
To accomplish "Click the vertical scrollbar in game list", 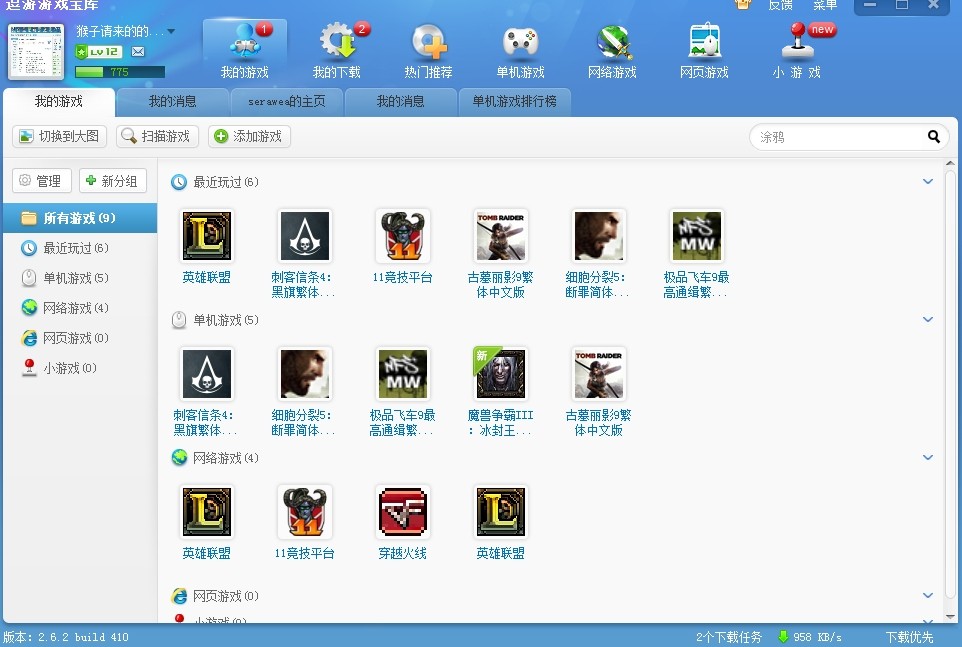I will tap(950, 386).
